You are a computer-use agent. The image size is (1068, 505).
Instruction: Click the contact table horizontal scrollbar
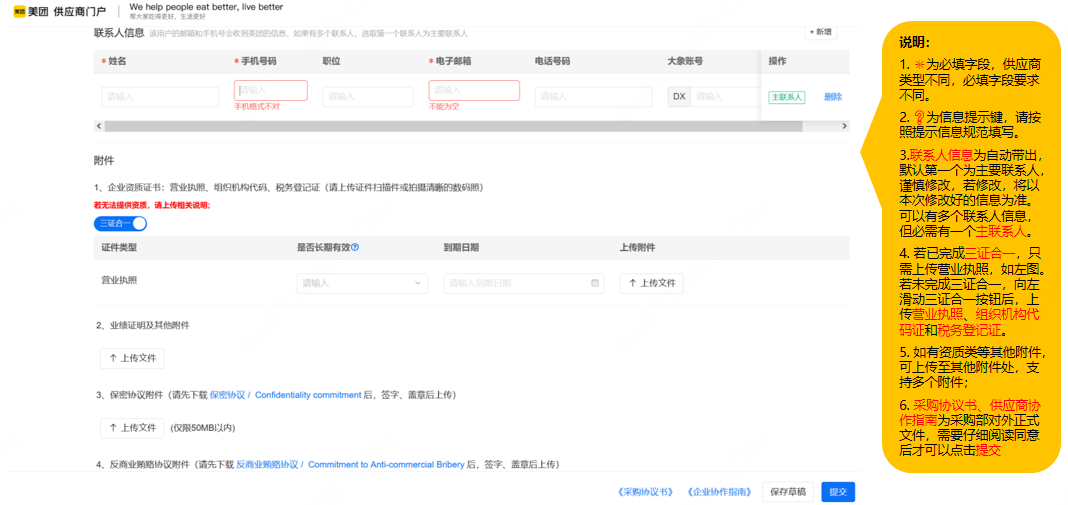(454, 126)
